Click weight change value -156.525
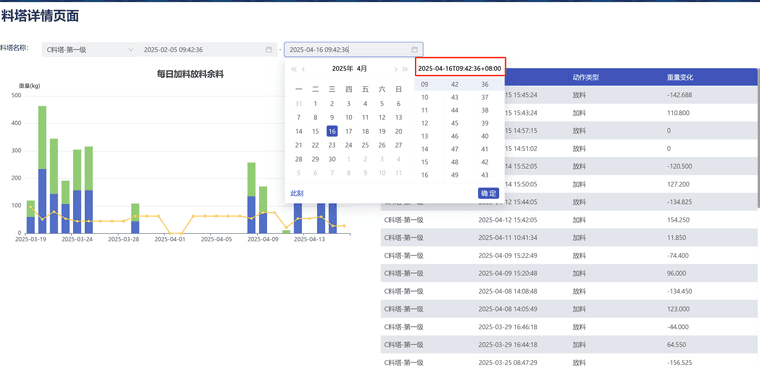This screenshot has width=760, height=367. [x=680, y=363]
